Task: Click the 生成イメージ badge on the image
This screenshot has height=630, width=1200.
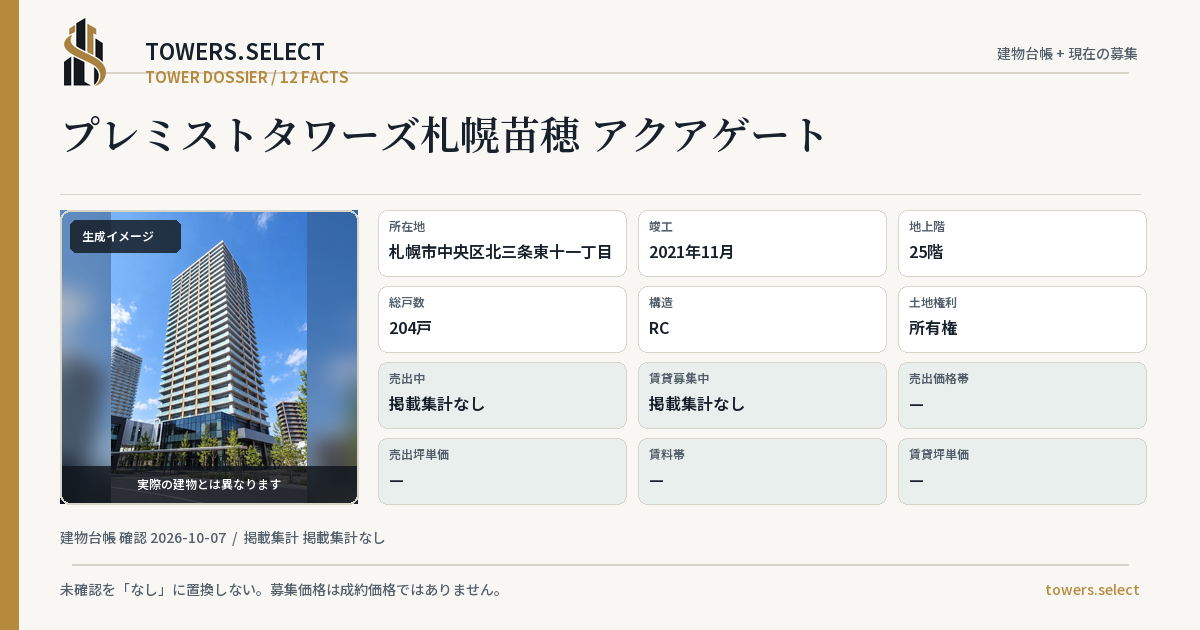Action: [125, 237]
